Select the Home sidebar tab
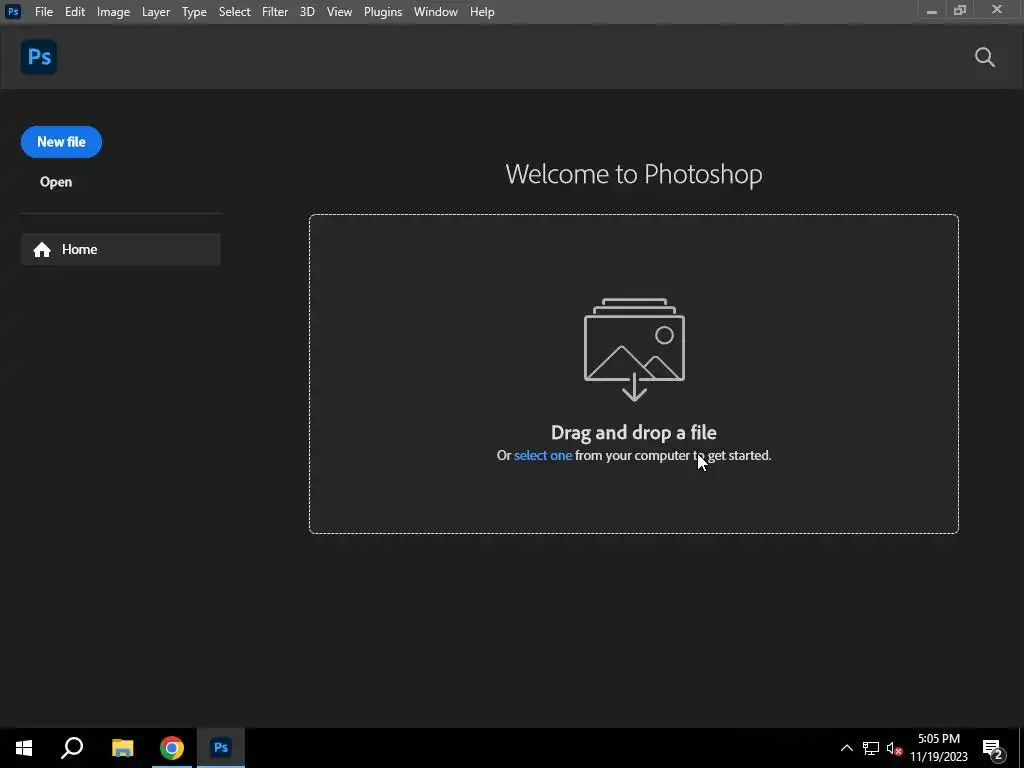This screenshot has height=768, width=1024. 121,249
